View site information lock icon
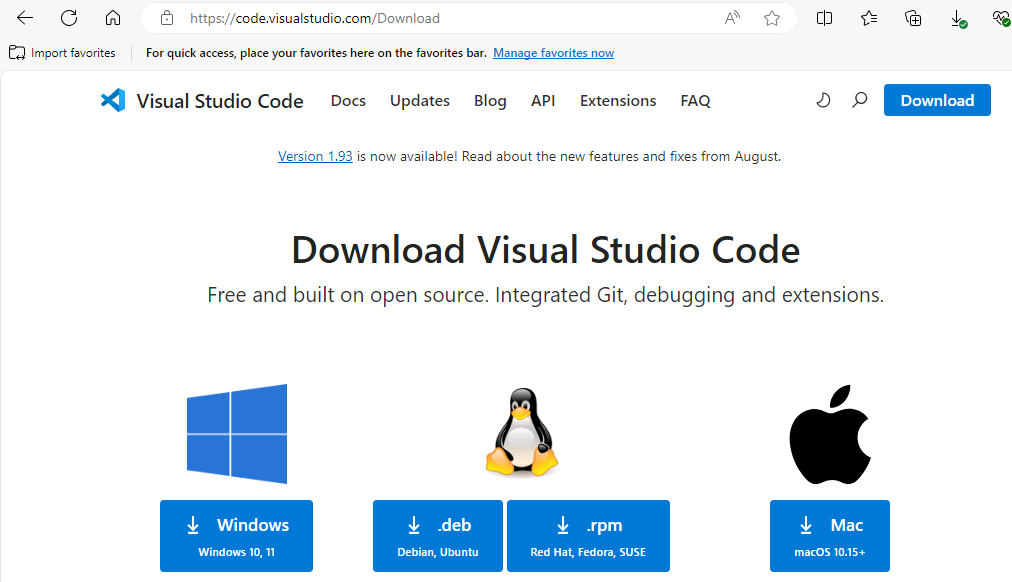 (x=167, y=18)
